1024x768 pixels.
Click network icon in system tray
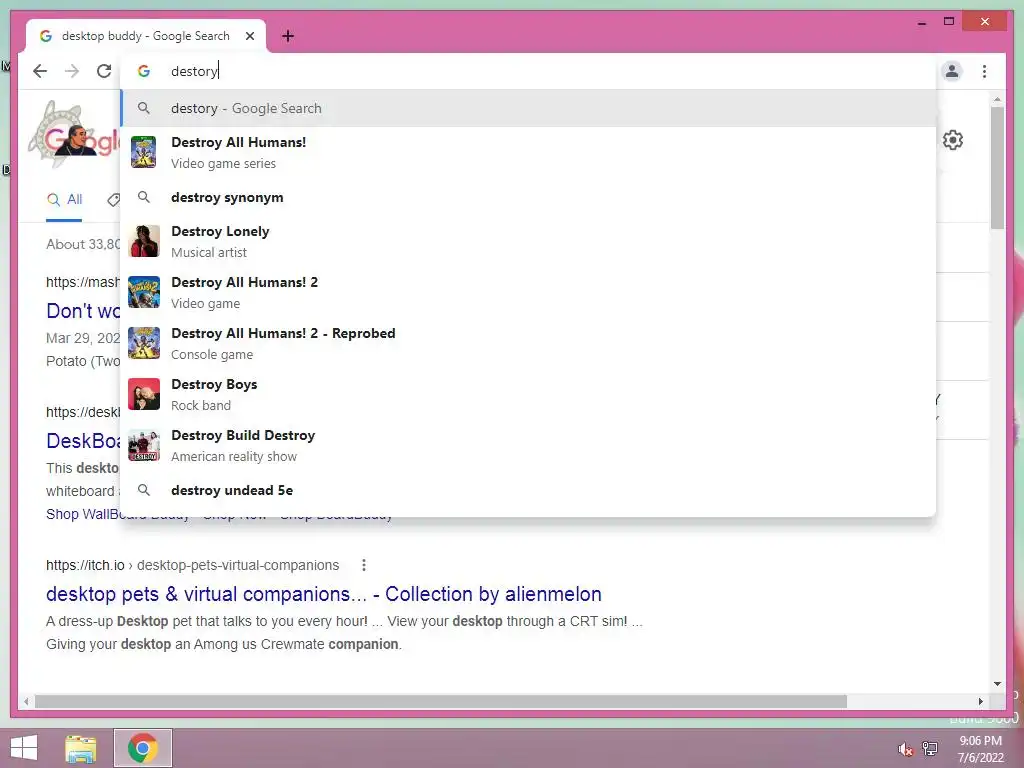pos(930,749)
